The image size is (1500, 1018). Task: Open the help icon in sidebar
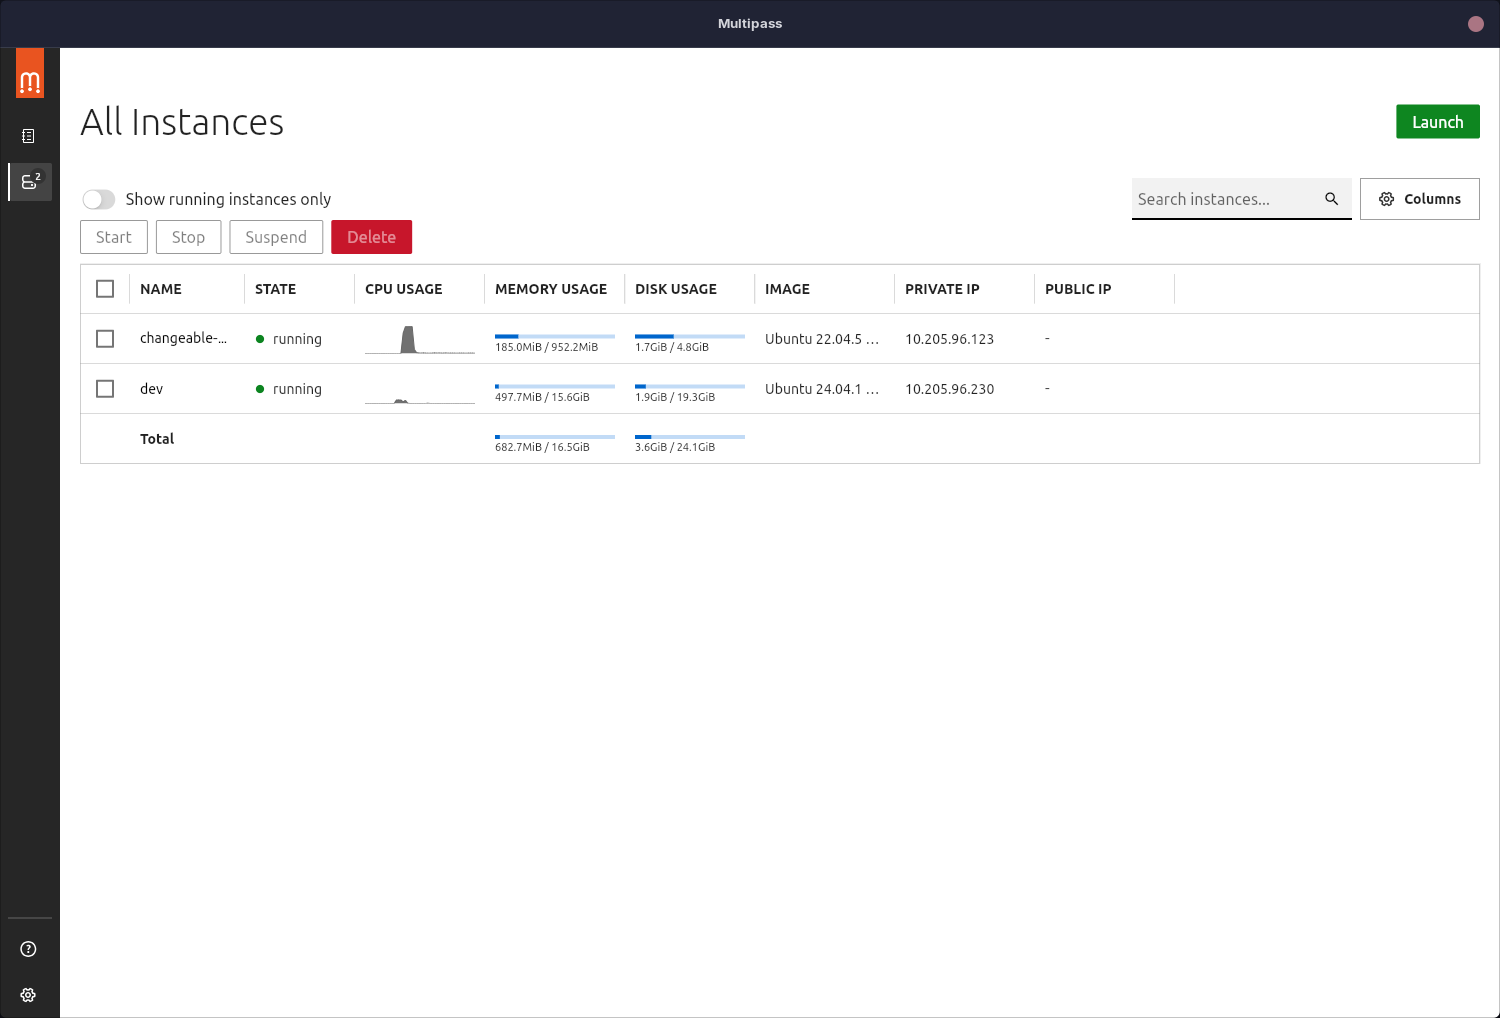pos(28,949)
